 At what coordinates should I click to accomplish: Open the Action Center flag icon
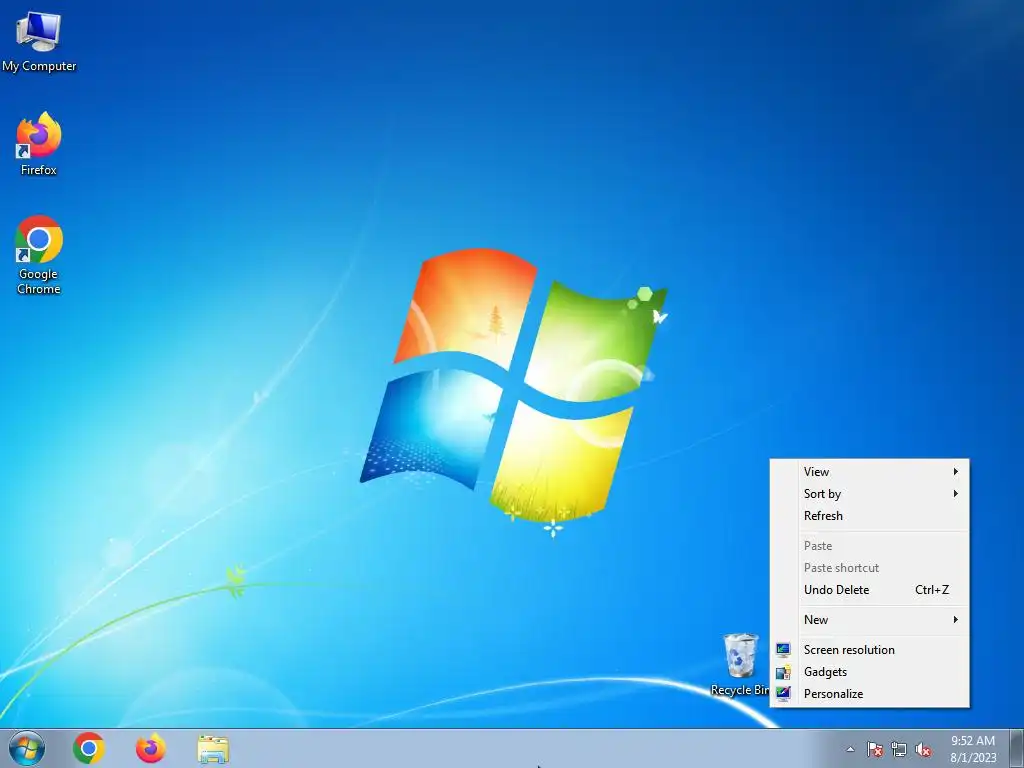point(874,749)
